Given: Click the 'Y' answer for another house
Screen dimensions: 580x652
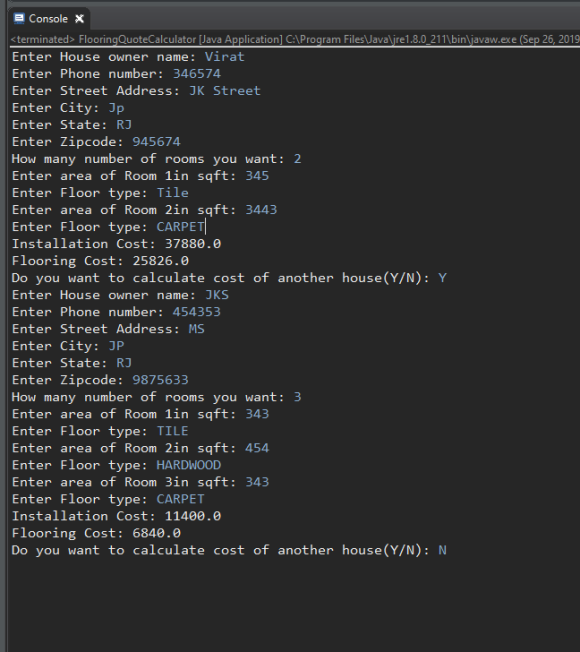Looking at the screenshot, I should coord(442,278).
